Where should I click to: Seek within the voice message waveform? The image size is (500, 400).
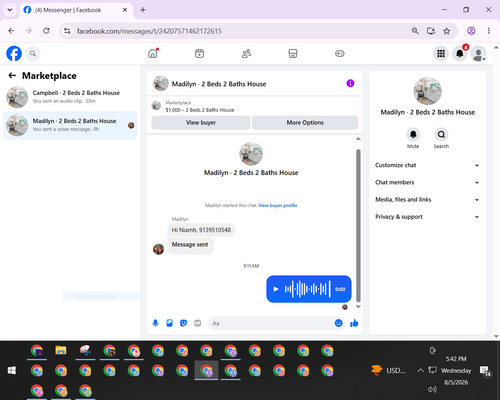tap(307, 289)
